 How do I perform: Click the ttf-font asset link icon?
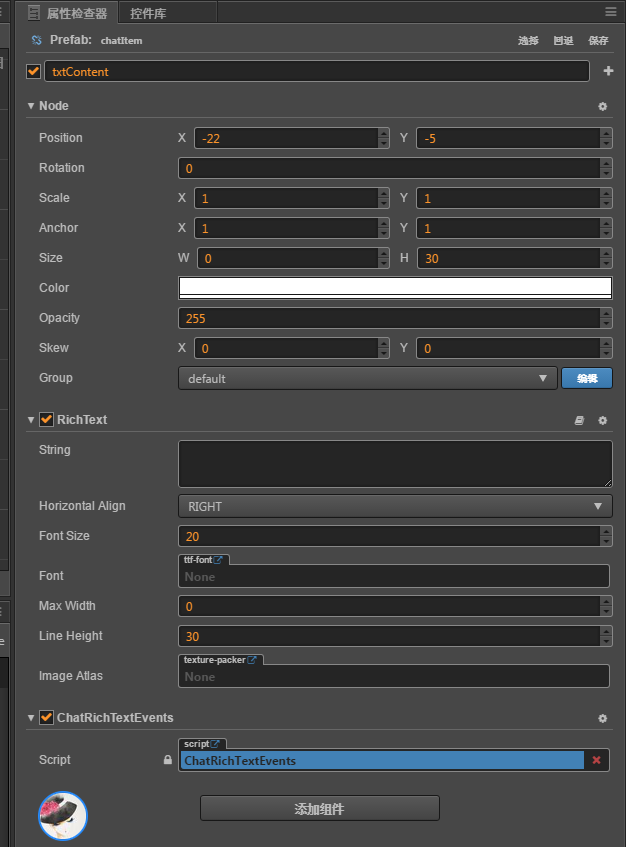pos(219,560)
